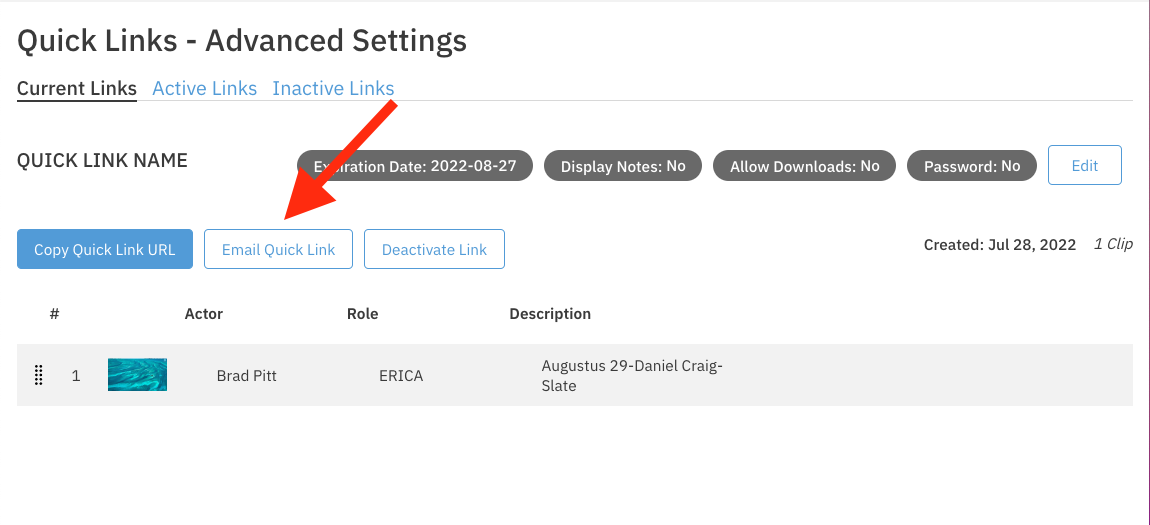Viewport: 1150px width, 525px height.
Task: Click the Display Notes: No badge
Action: (x=623, y=166)
